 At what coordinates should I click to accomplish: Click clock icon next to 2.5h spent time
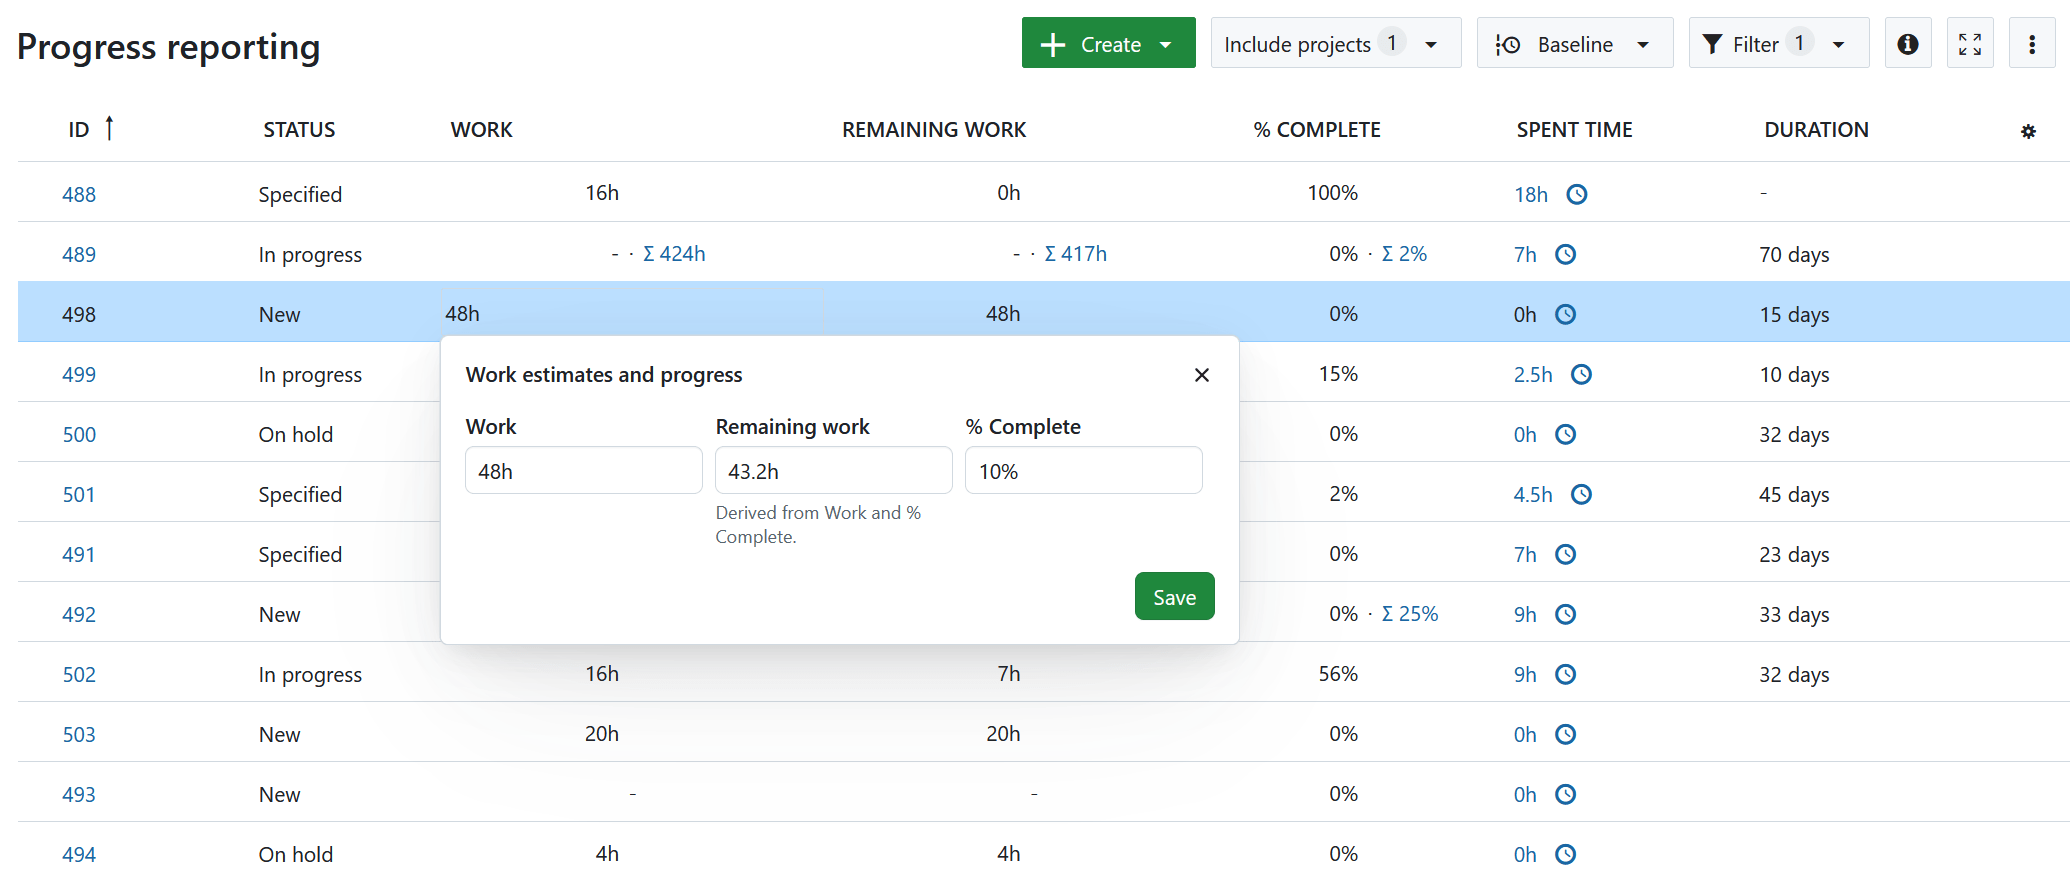pyautogui.click(x=1580, y=374)
